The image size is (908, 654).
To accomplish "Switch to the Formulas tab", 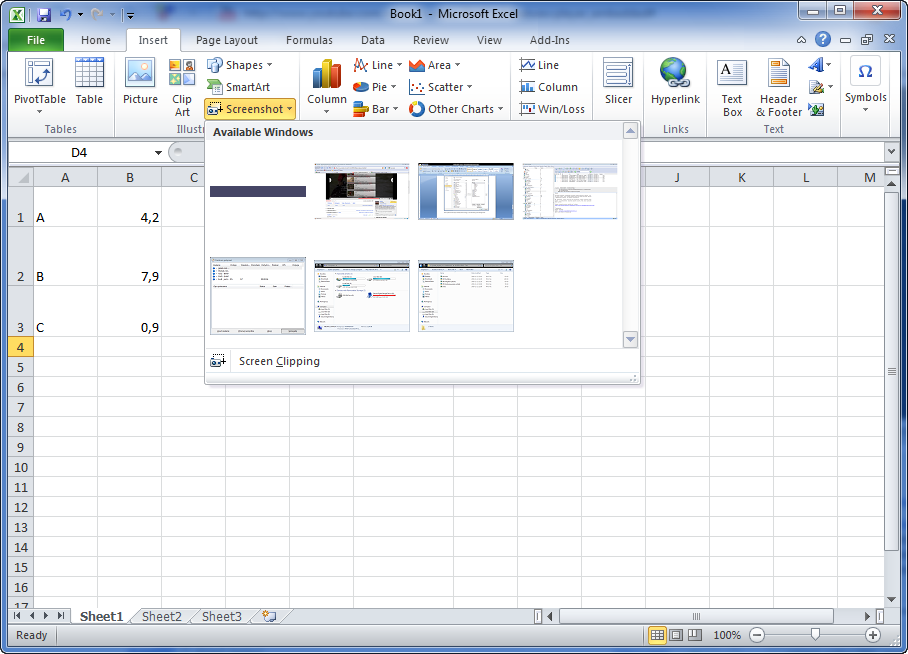I will (309, 40).
